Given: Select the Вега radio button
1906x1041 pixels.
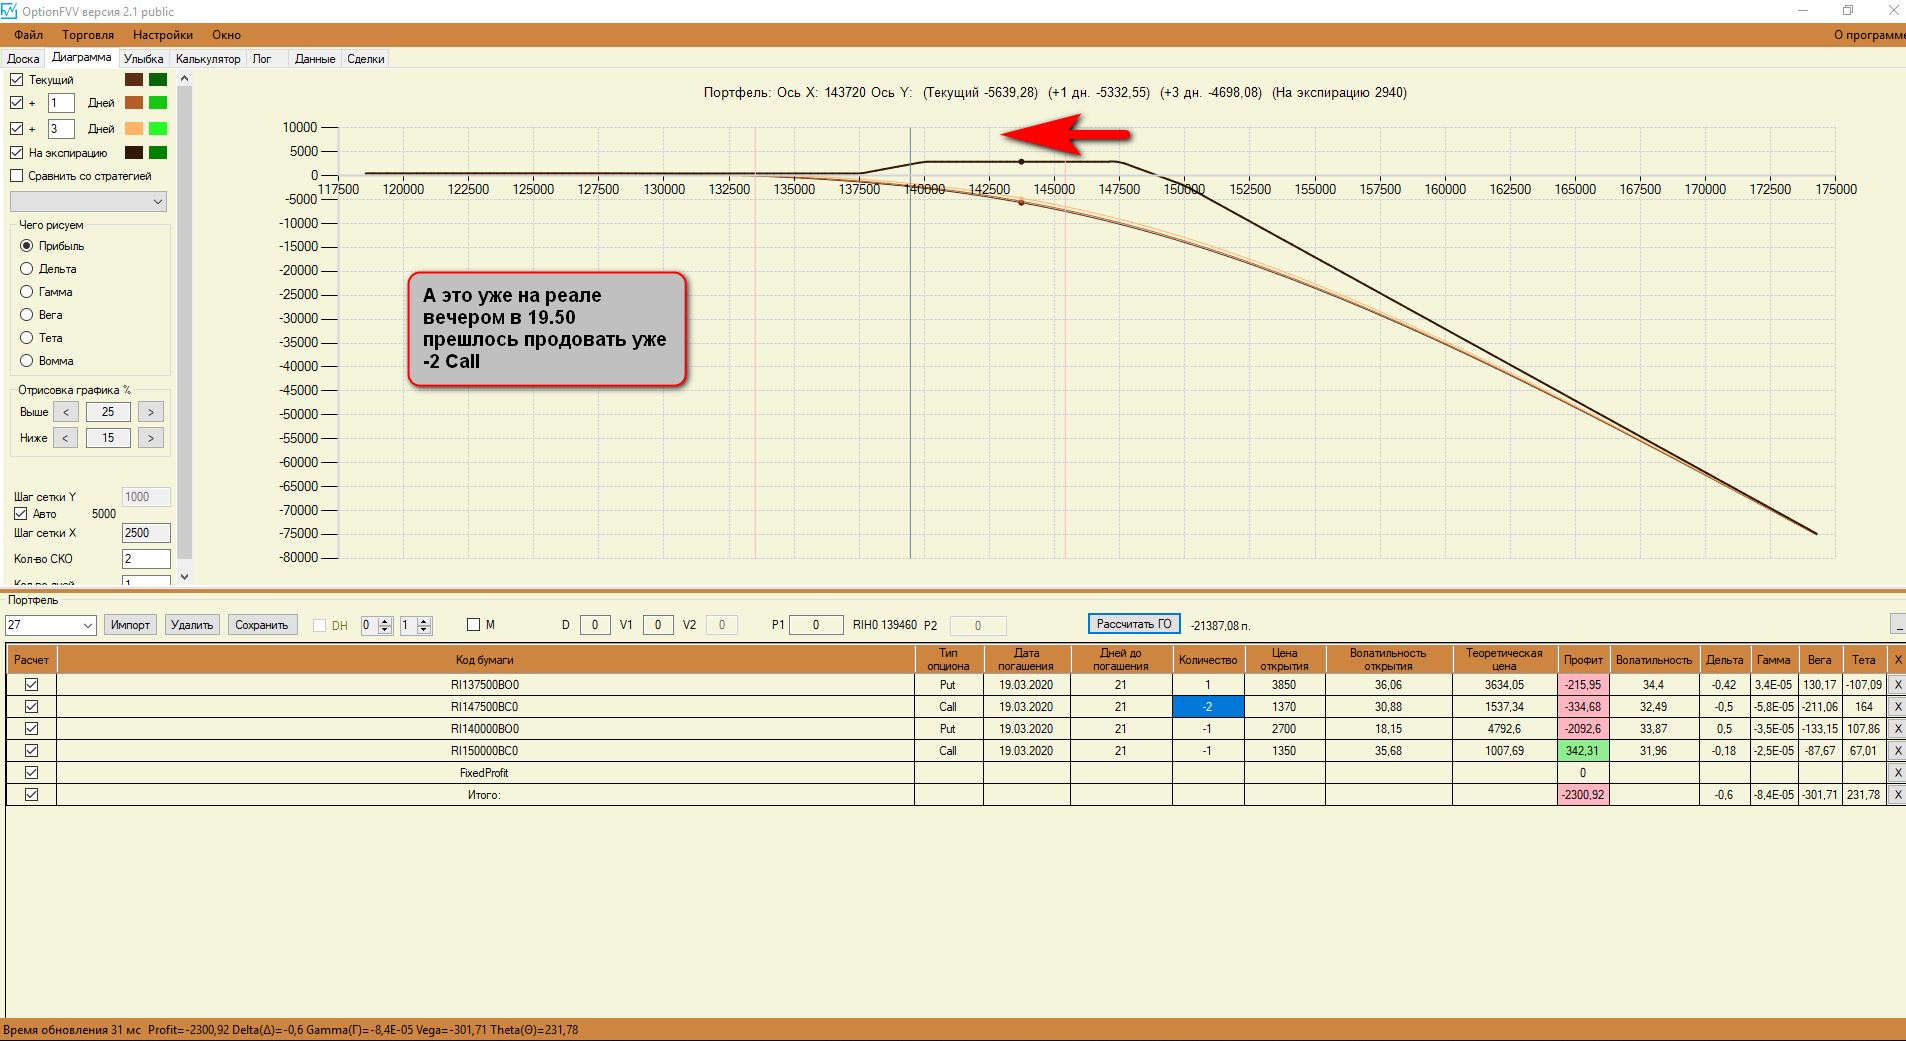Looking at the screenshot, I should [27, 315].
